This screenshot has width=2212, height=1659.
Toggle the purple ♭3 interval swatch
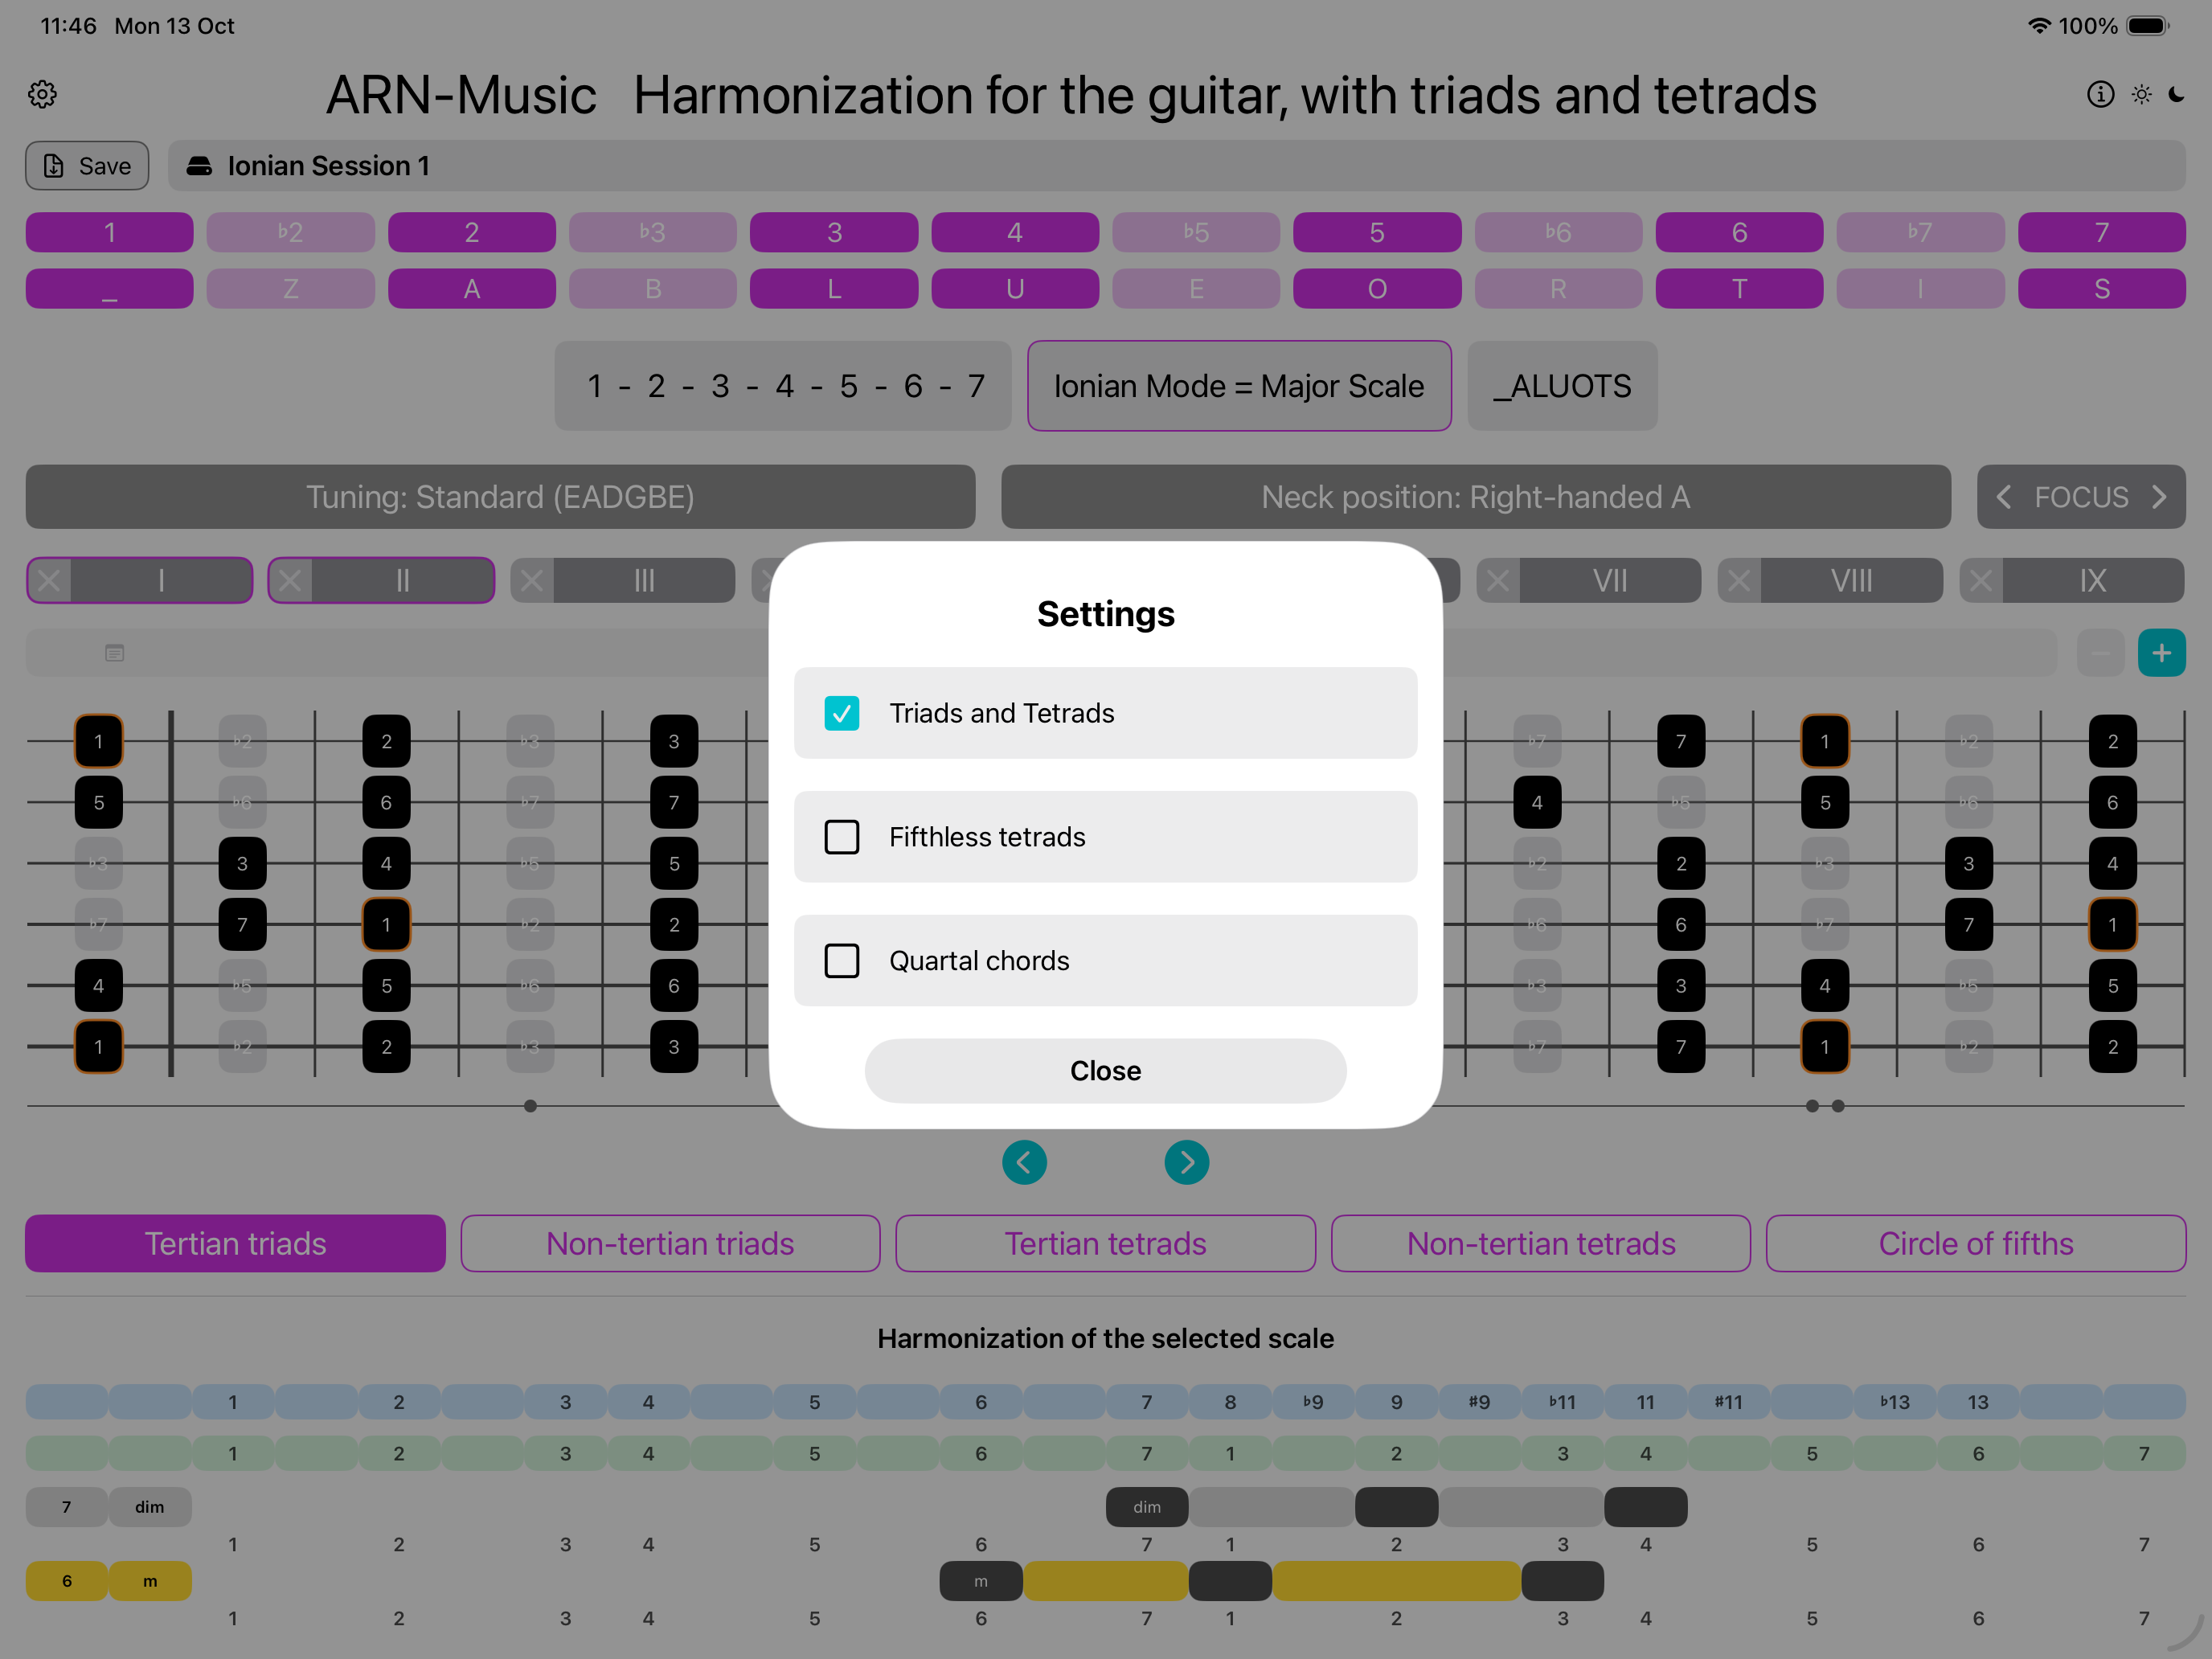(x=652, y=232)
